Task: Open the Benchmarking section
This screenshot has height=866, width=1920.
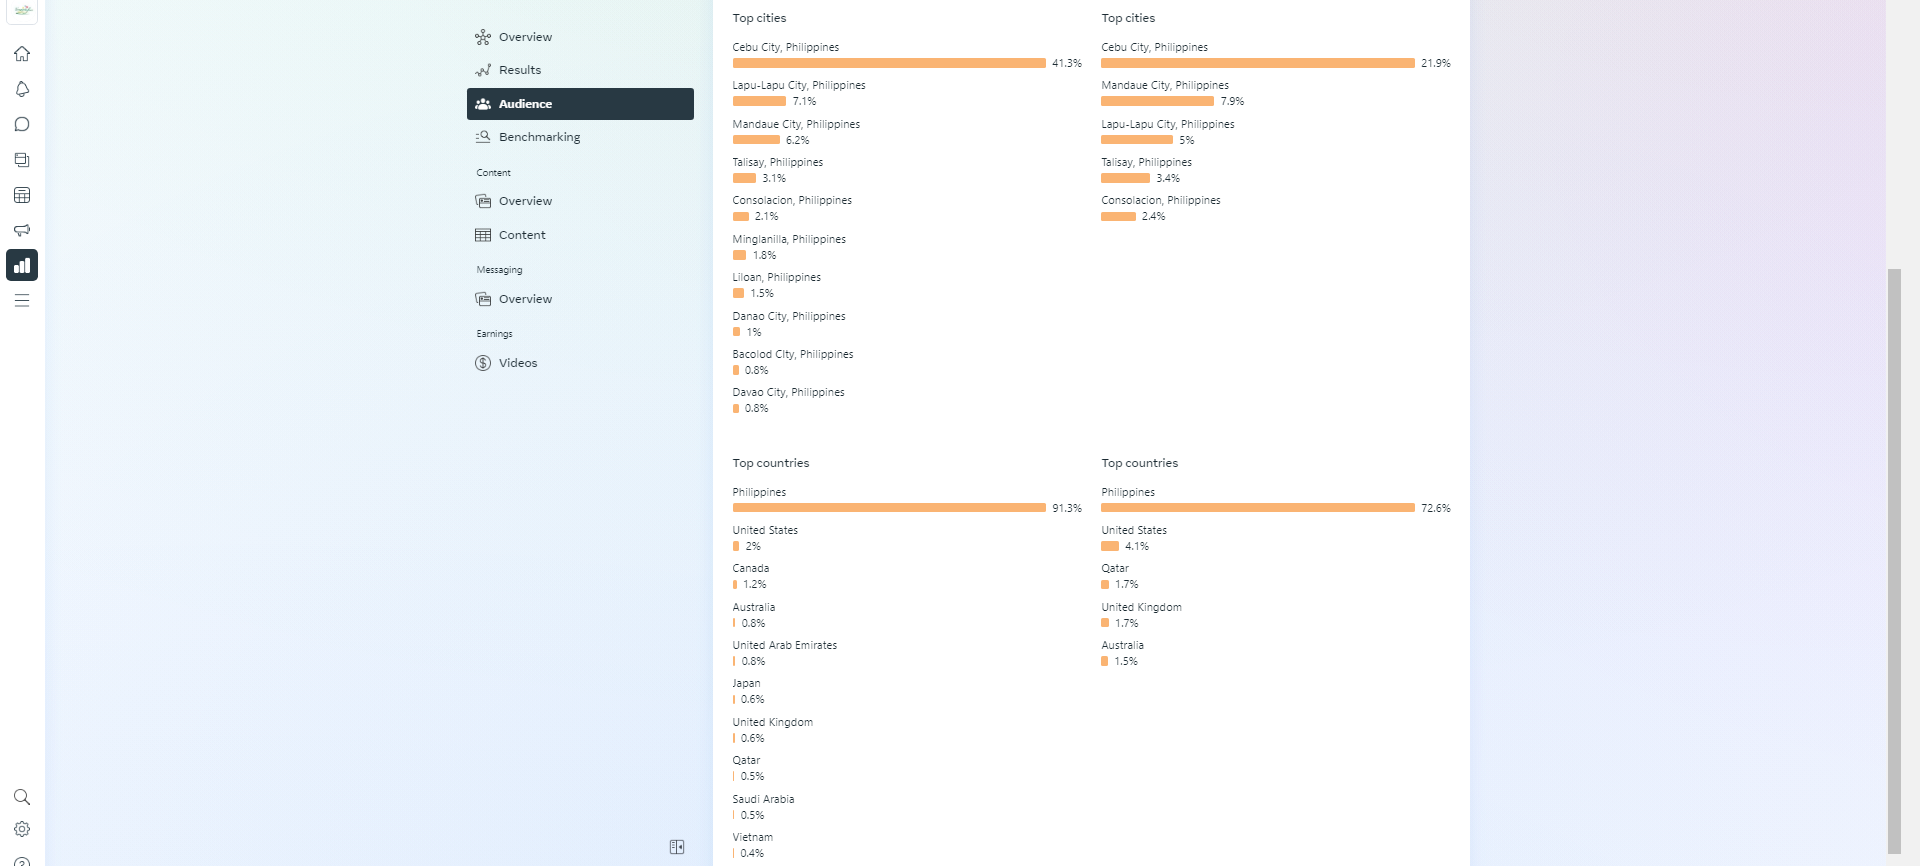Action: point(580,137)
